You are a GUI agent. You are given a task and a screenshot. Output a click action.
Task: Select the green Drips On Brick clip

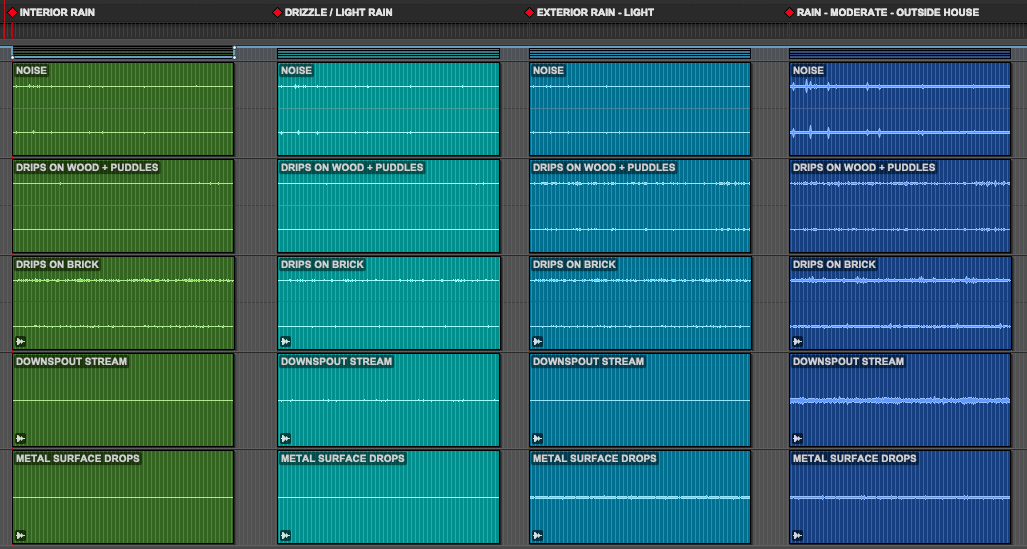click(123, 303)
